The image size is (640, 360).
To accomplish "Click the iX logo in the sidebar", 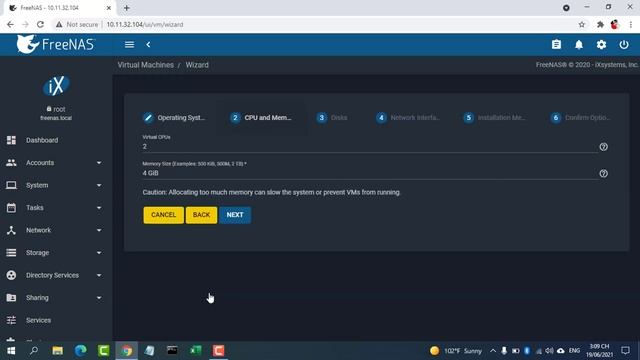I will (56, 86).
